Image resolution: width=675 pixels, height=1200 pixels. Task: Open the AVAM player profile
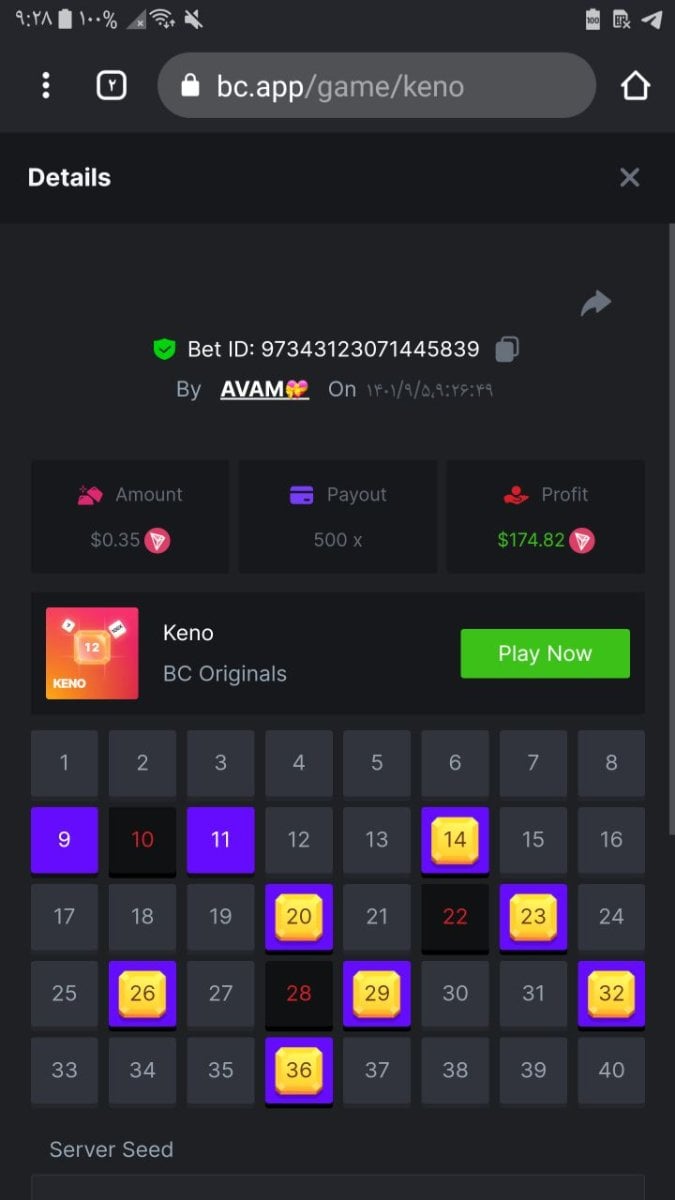(265, 389)
